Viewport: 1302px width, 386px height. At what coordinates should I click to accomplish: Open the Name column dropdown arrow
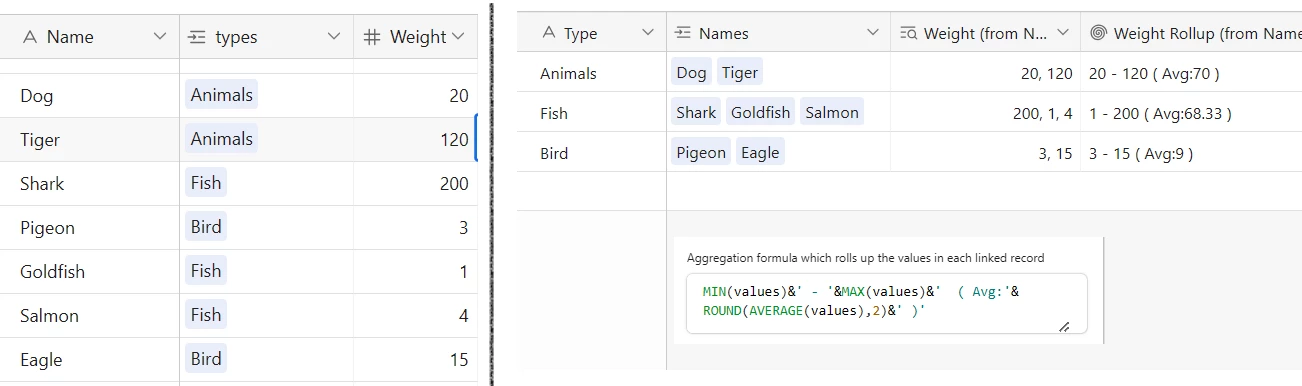[160, 37]
